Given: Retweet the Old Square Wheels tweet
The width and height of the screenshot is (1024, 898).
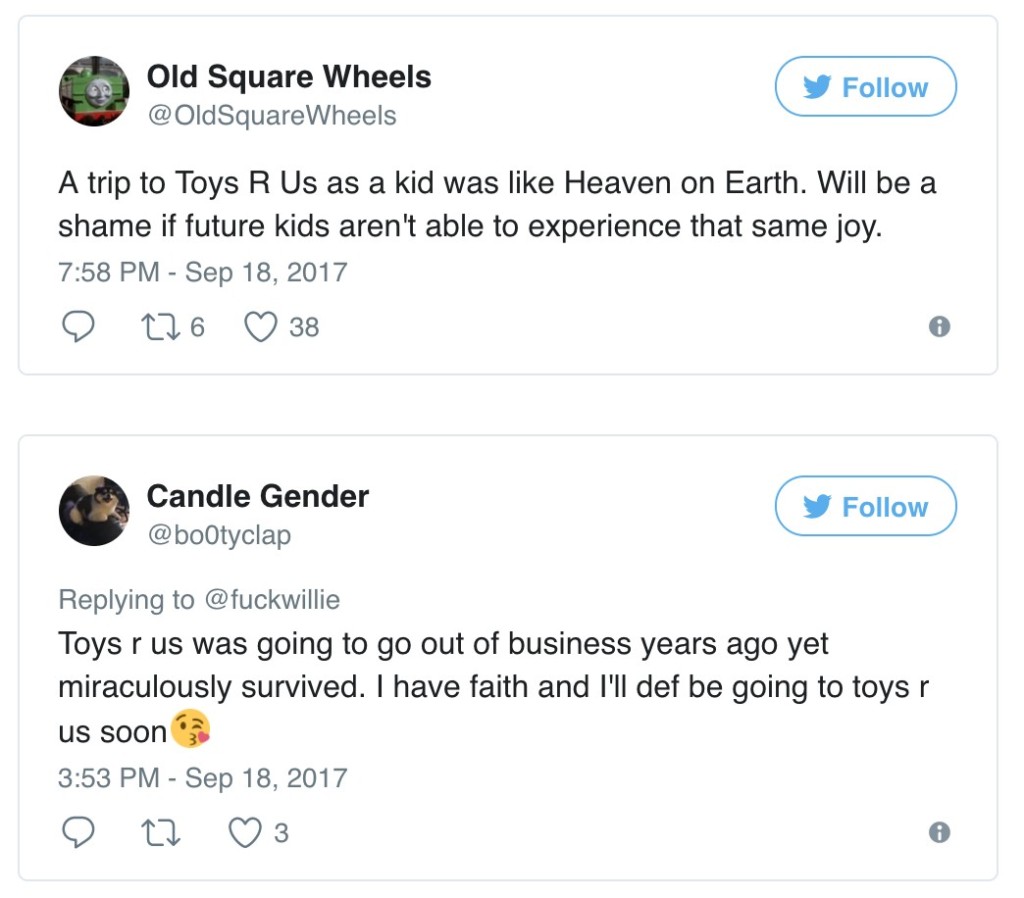Looking at the screenshot, I should pos(159,327).
